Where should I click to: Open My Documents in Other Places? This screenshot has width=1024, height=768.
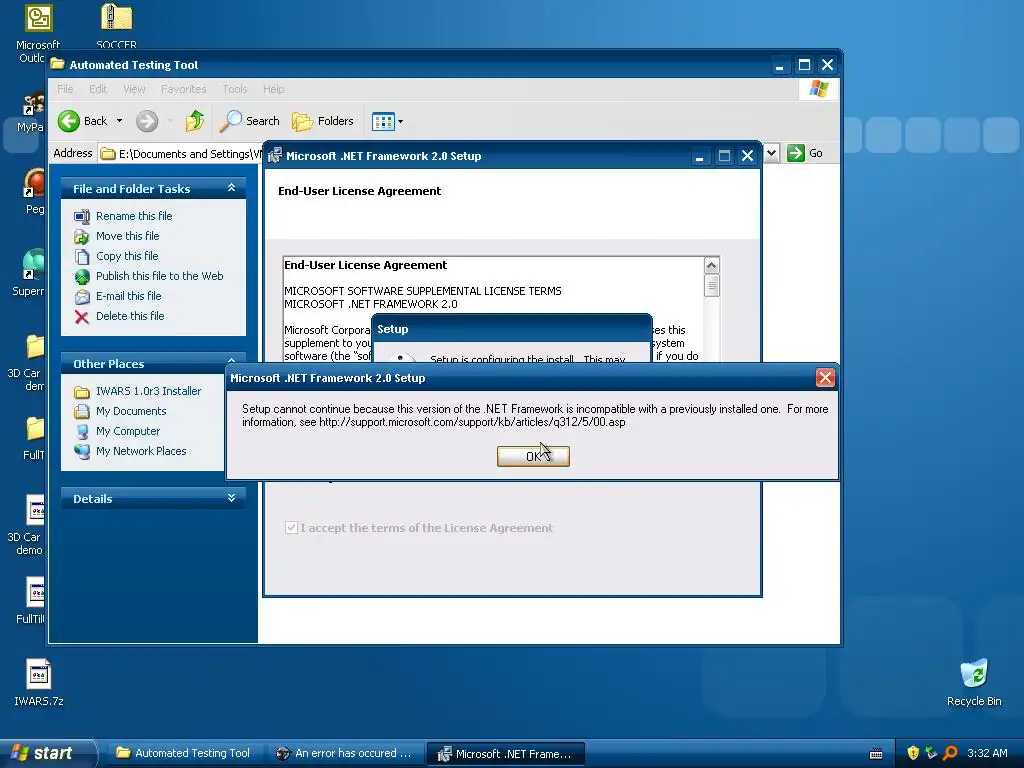[x=131, y=411]
